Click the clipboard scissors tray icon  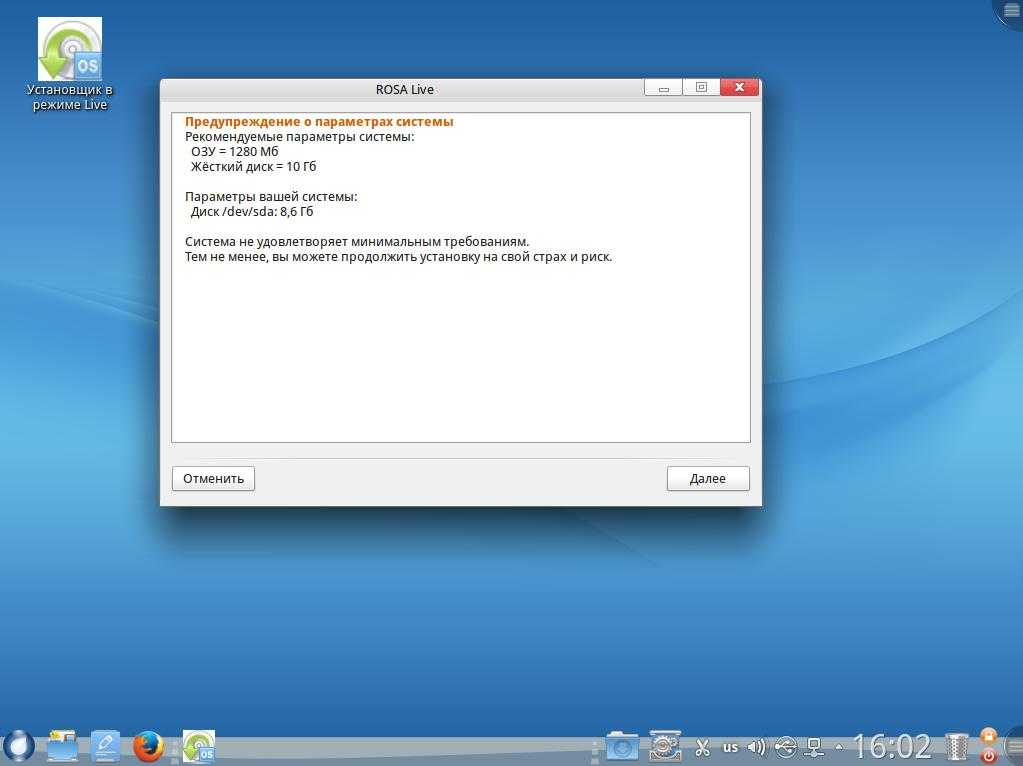tap(702, 747)
